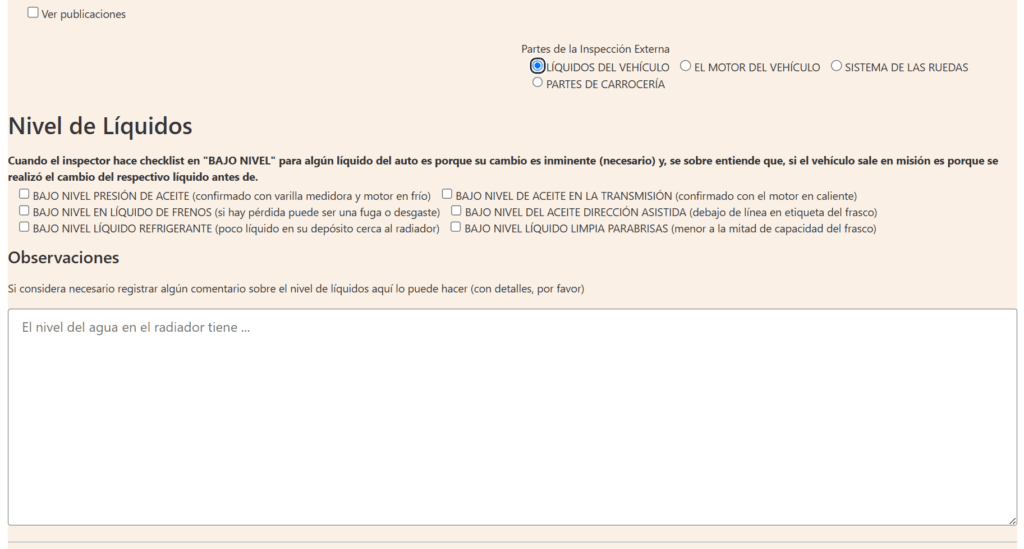Image resolution: width=1024 pixels, height=549 pixels.
Task: Check BAJO NIVEL DE ACEITE EN LA TRANSMISIÓN
Action: tap(447, 194)
